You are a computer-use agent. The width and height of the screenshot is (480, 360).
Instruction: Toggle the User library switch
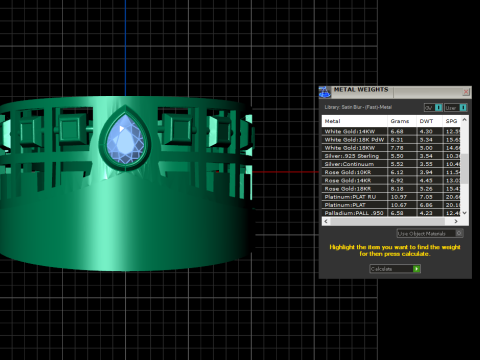(x=456, y=108)
